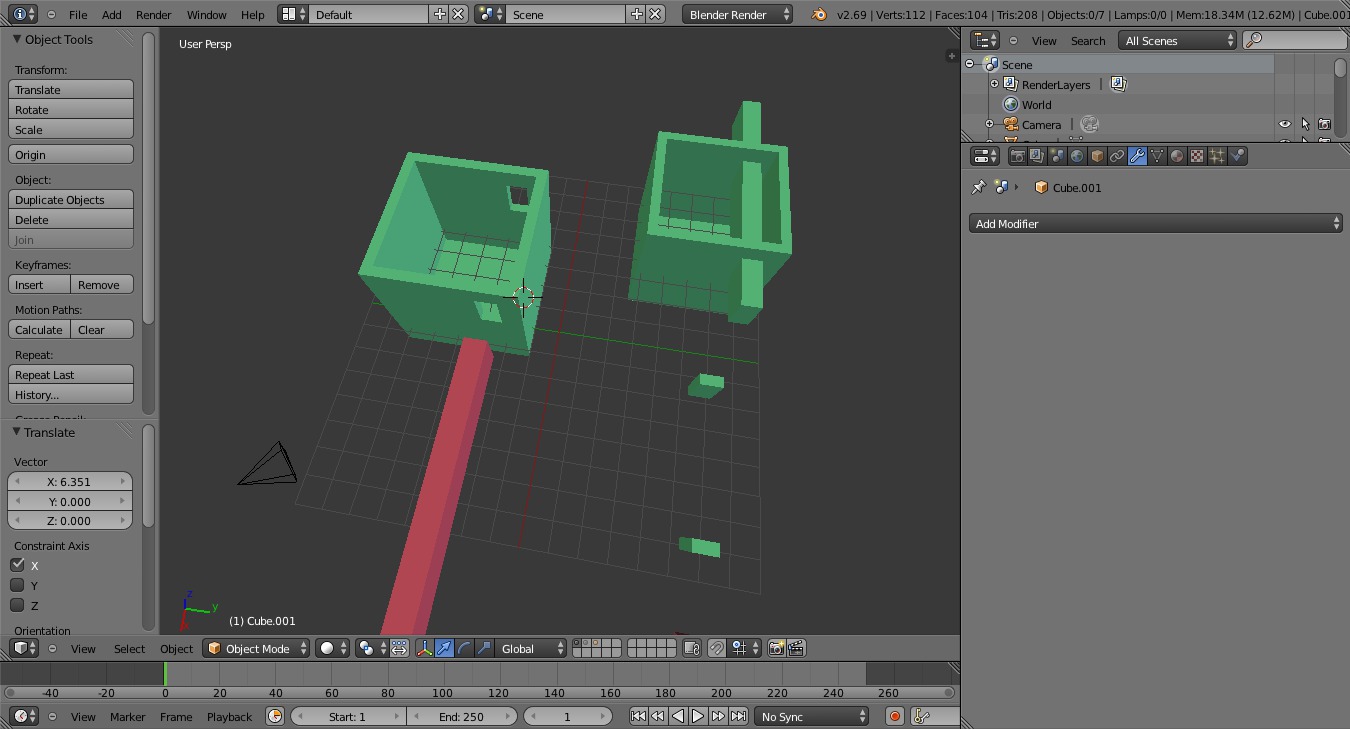Click the OpenGL render image camera icon
Viewport: 1350px width, 729px height.
pyautogui.click(x=776, y=648)
